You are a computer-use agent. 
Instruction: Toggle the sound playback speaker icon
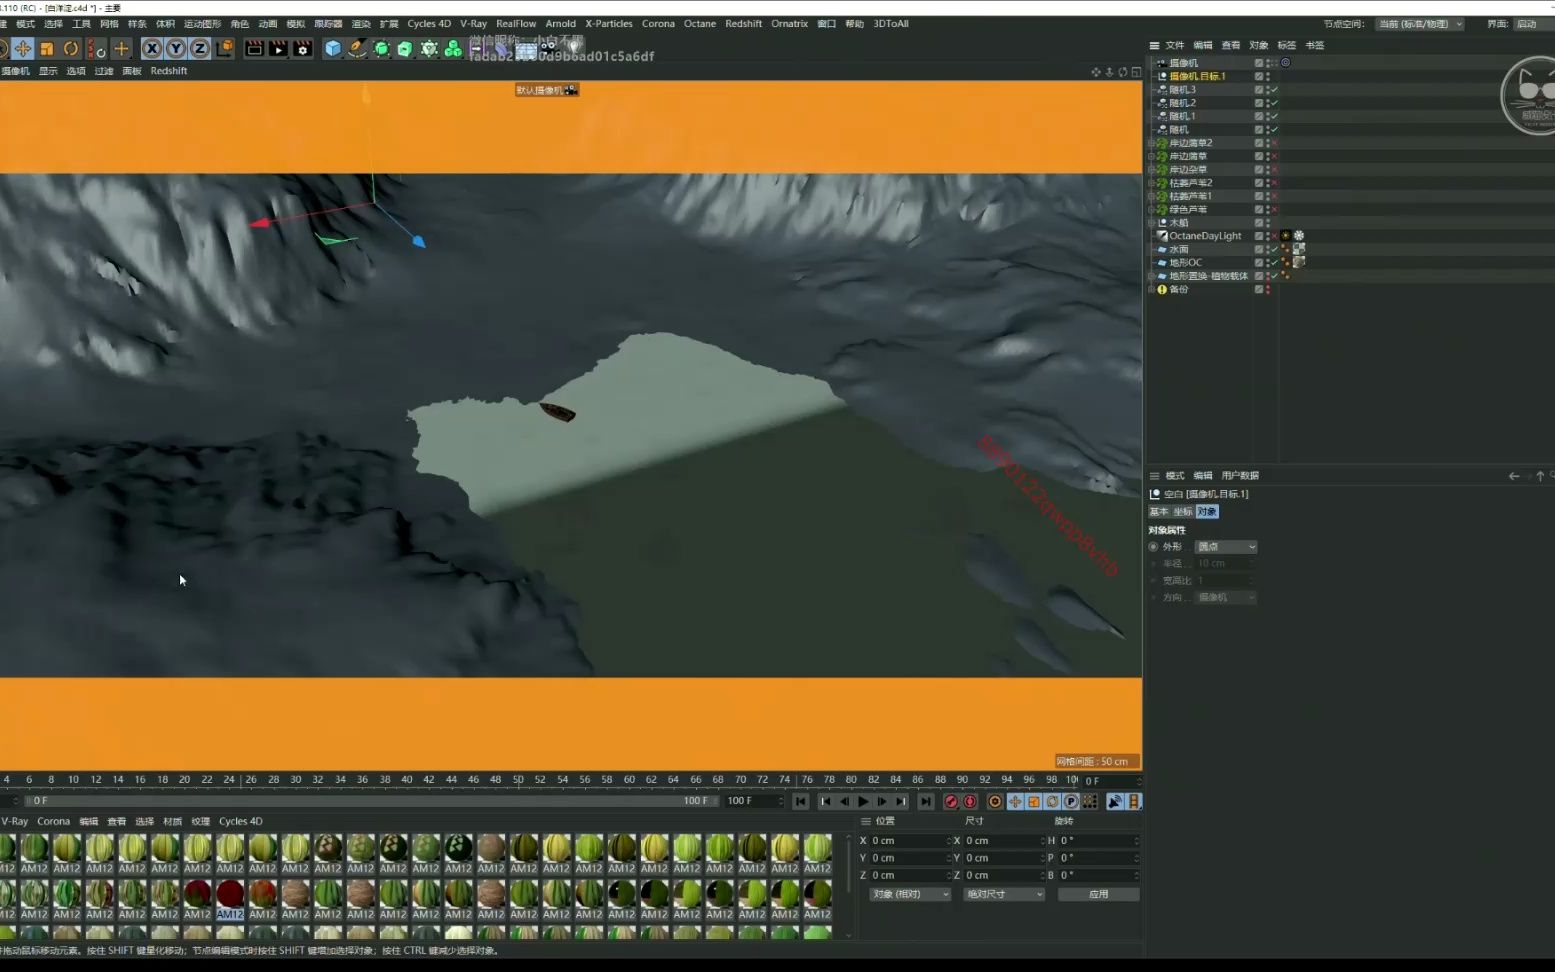(x=1115, y=802)
